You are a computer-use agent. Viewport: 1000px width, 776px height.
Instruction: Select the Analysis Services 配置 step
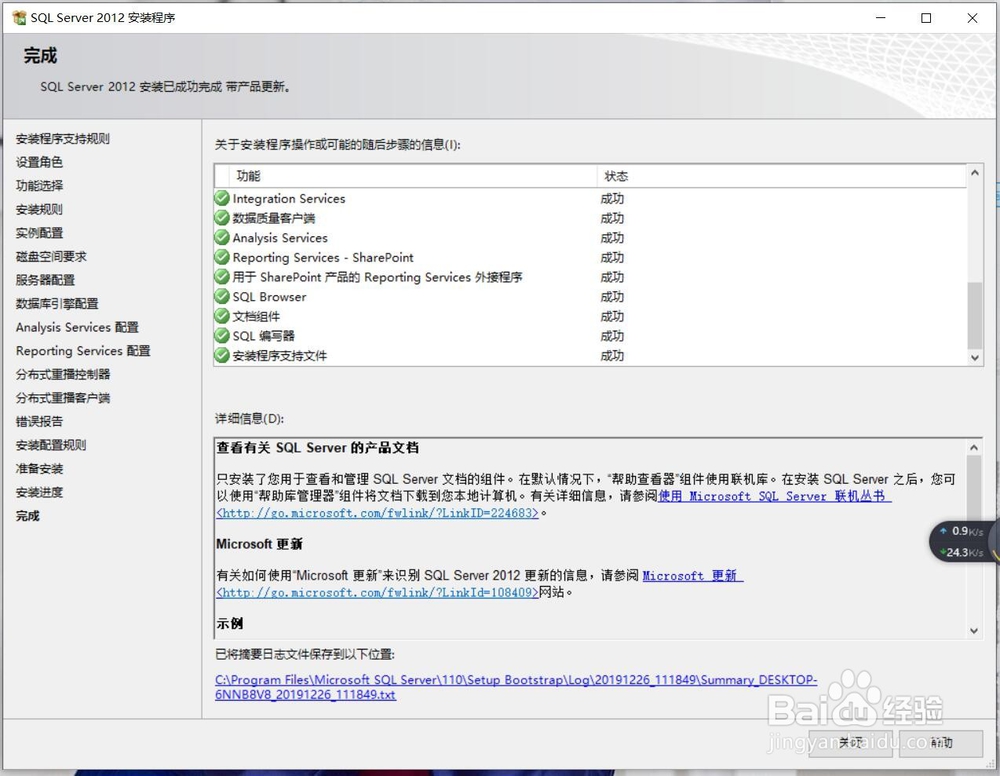77,327
